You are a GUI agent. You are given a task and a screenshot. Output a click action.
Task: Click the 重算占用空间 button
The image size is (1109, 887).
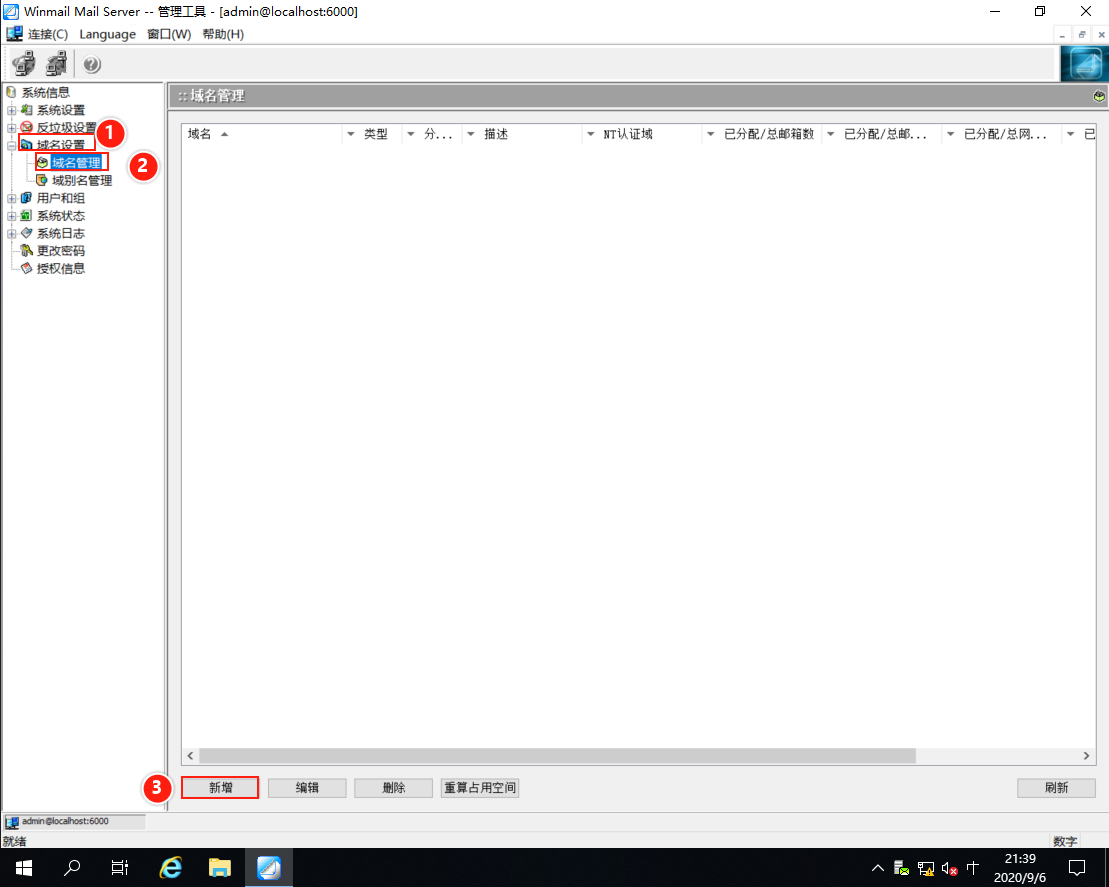pos(480,788)
